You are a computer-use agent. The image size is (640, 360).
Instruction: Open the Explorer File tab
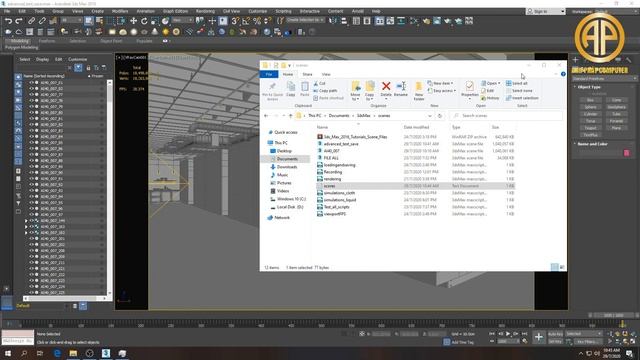(269, 74)
